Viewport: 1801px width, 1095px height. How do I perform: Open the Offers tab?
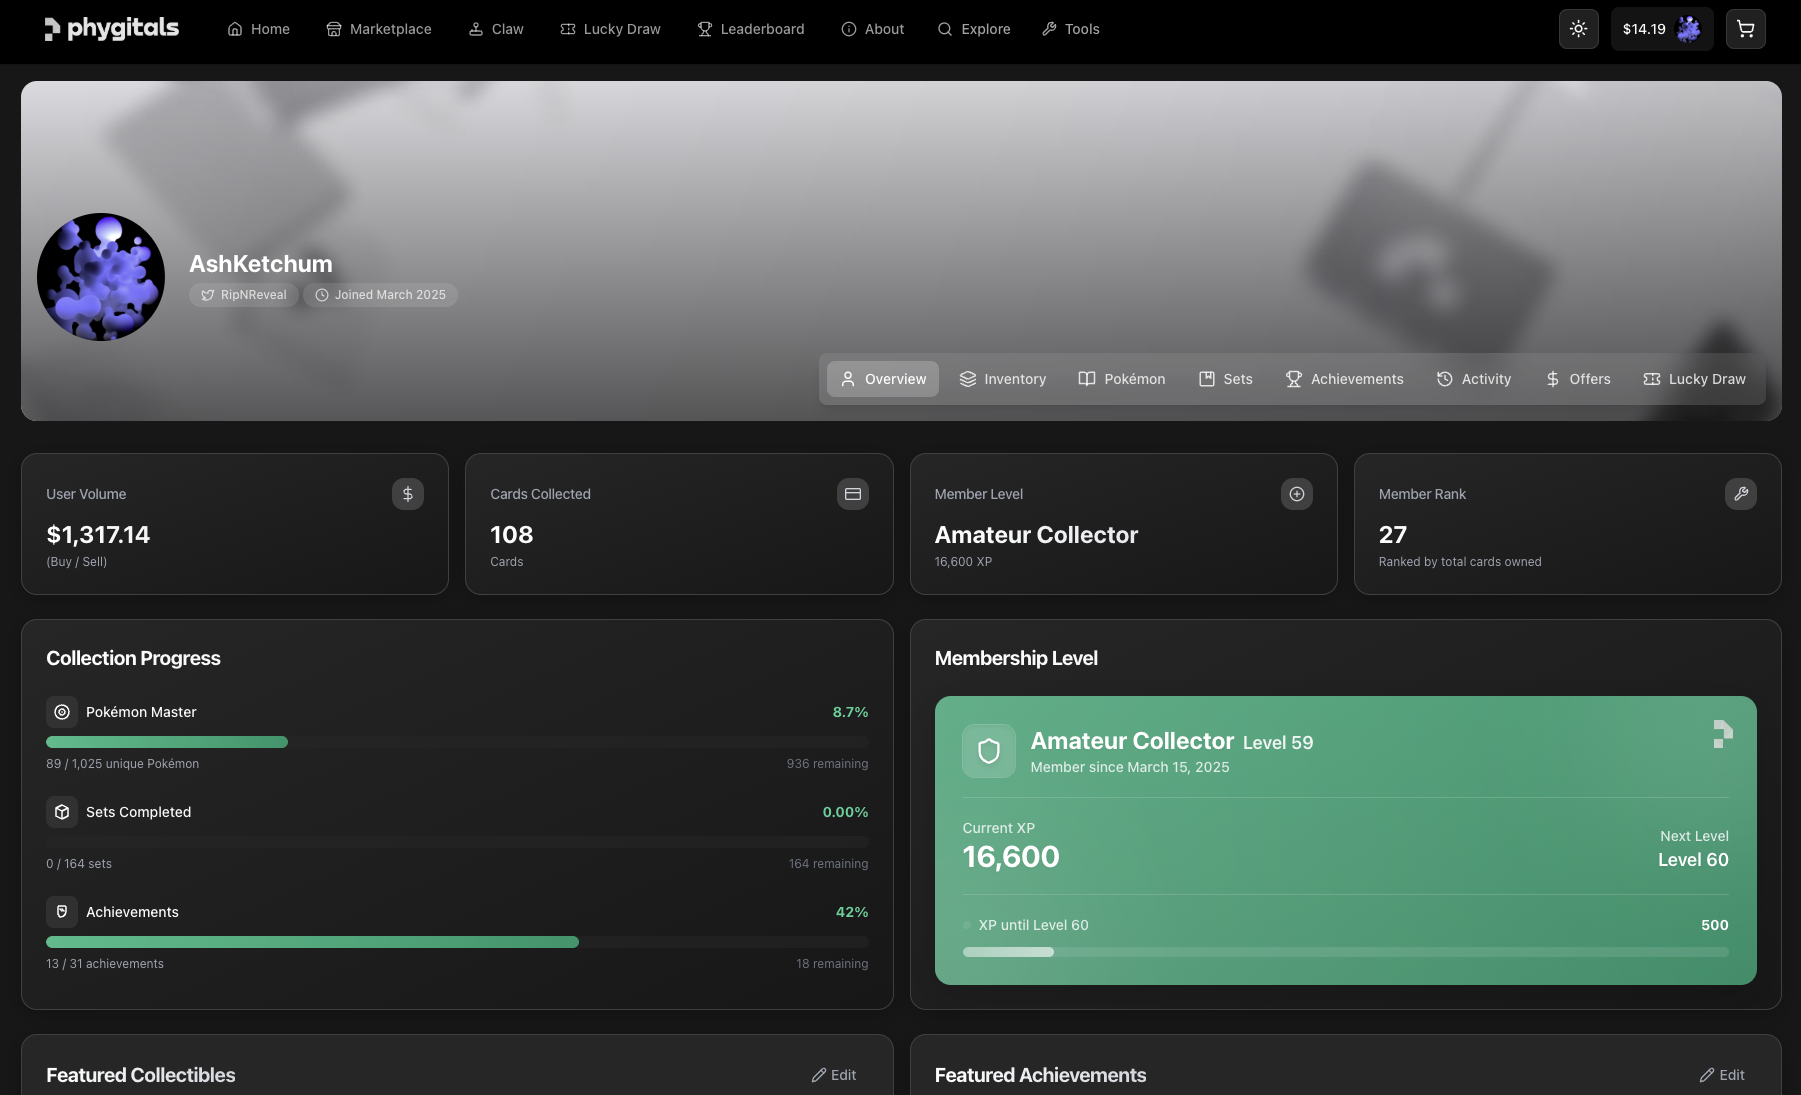[1578, 379]
